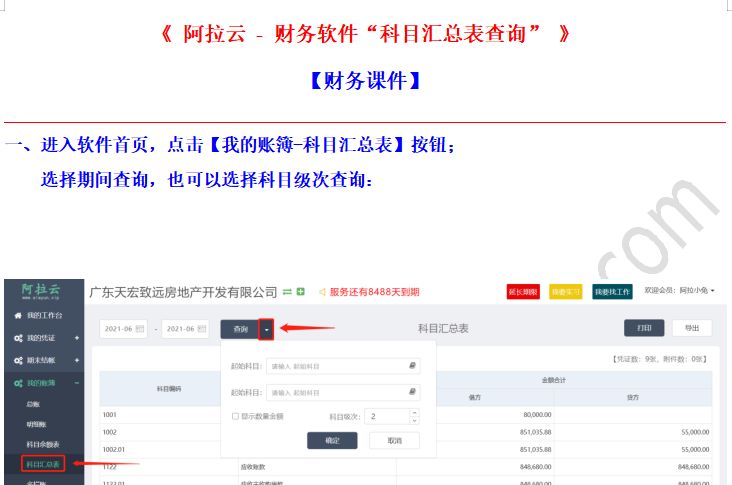
Task: Click credit 55,000.00 in row 1002.01
Action: coord(695,450)
